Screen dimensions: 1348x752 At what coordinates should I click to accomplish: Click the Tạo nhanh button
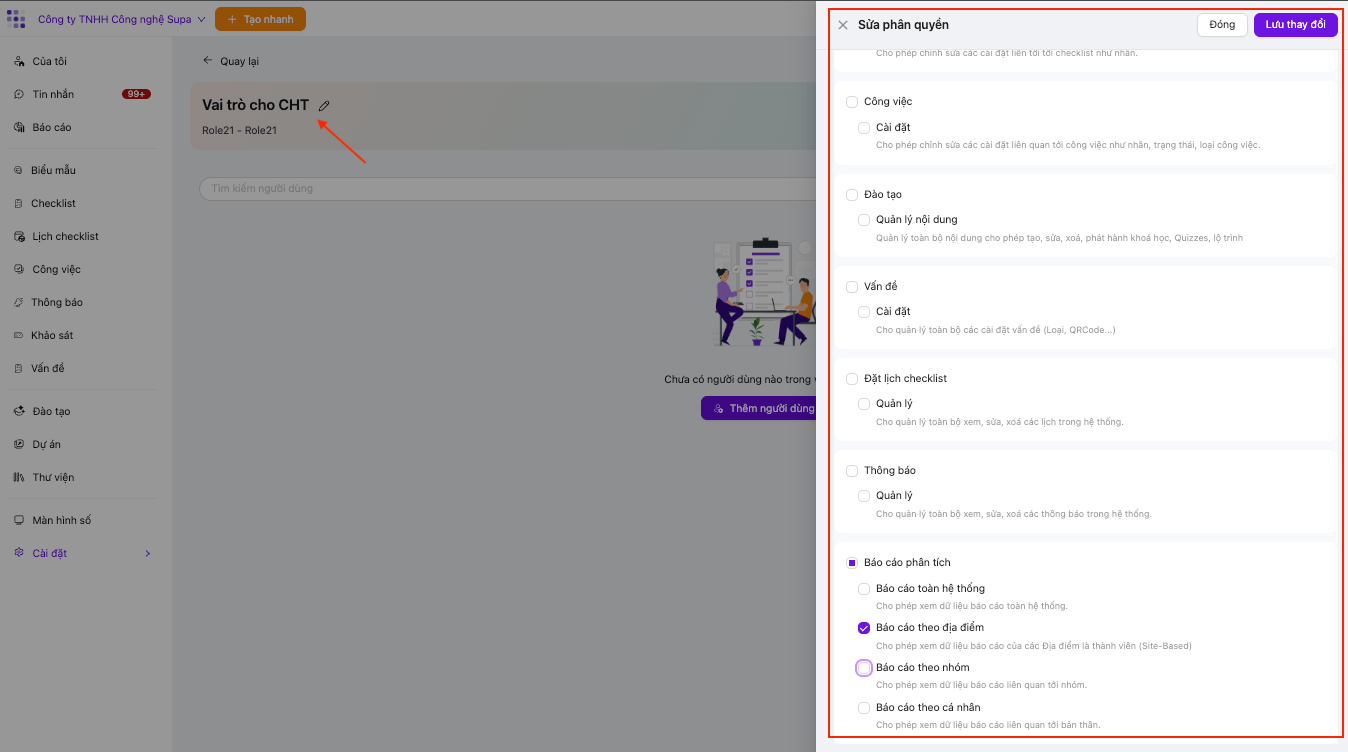(x=260, y=19)
